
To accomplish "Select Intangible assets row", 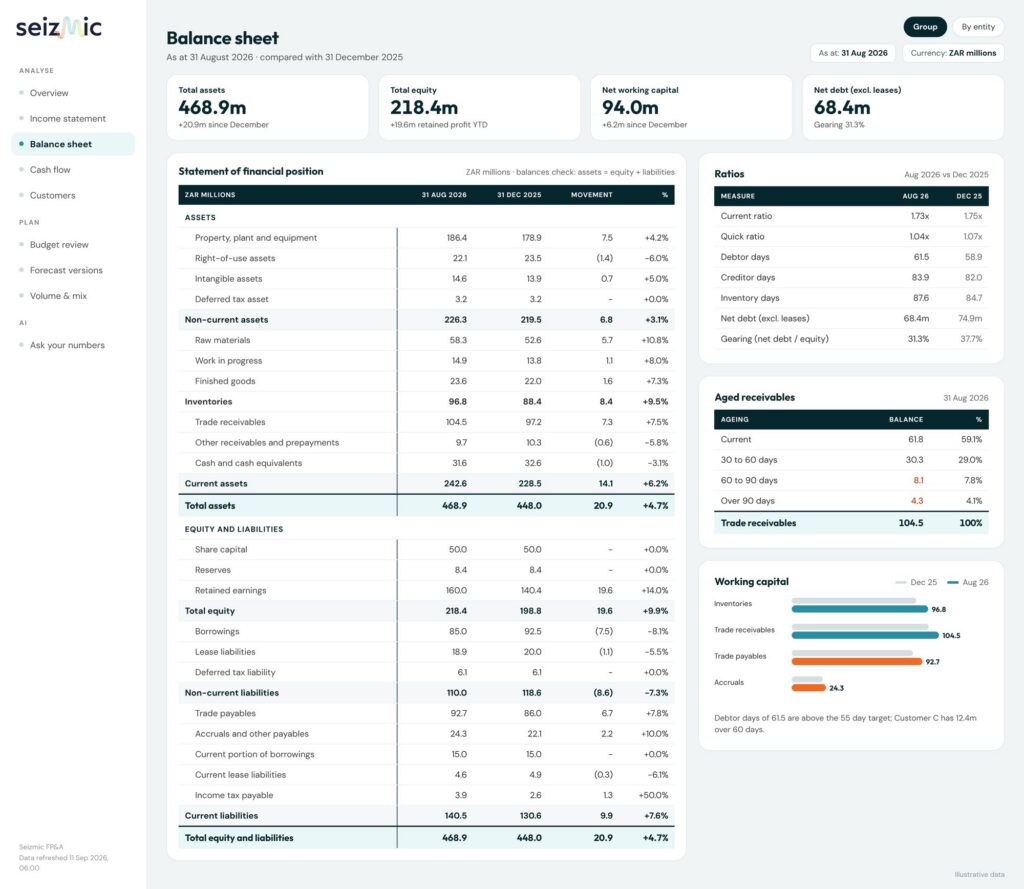I will [x=426, y=278].
